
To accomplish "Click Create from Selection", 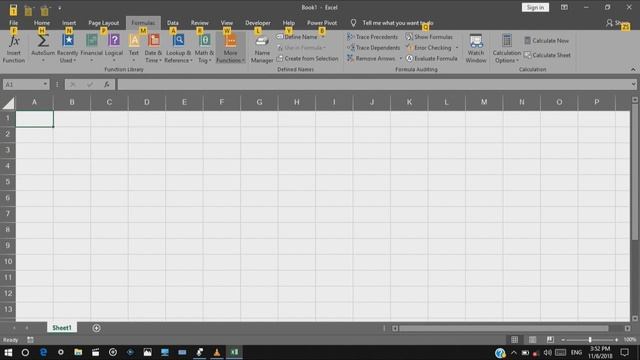I will click(307, 58).
